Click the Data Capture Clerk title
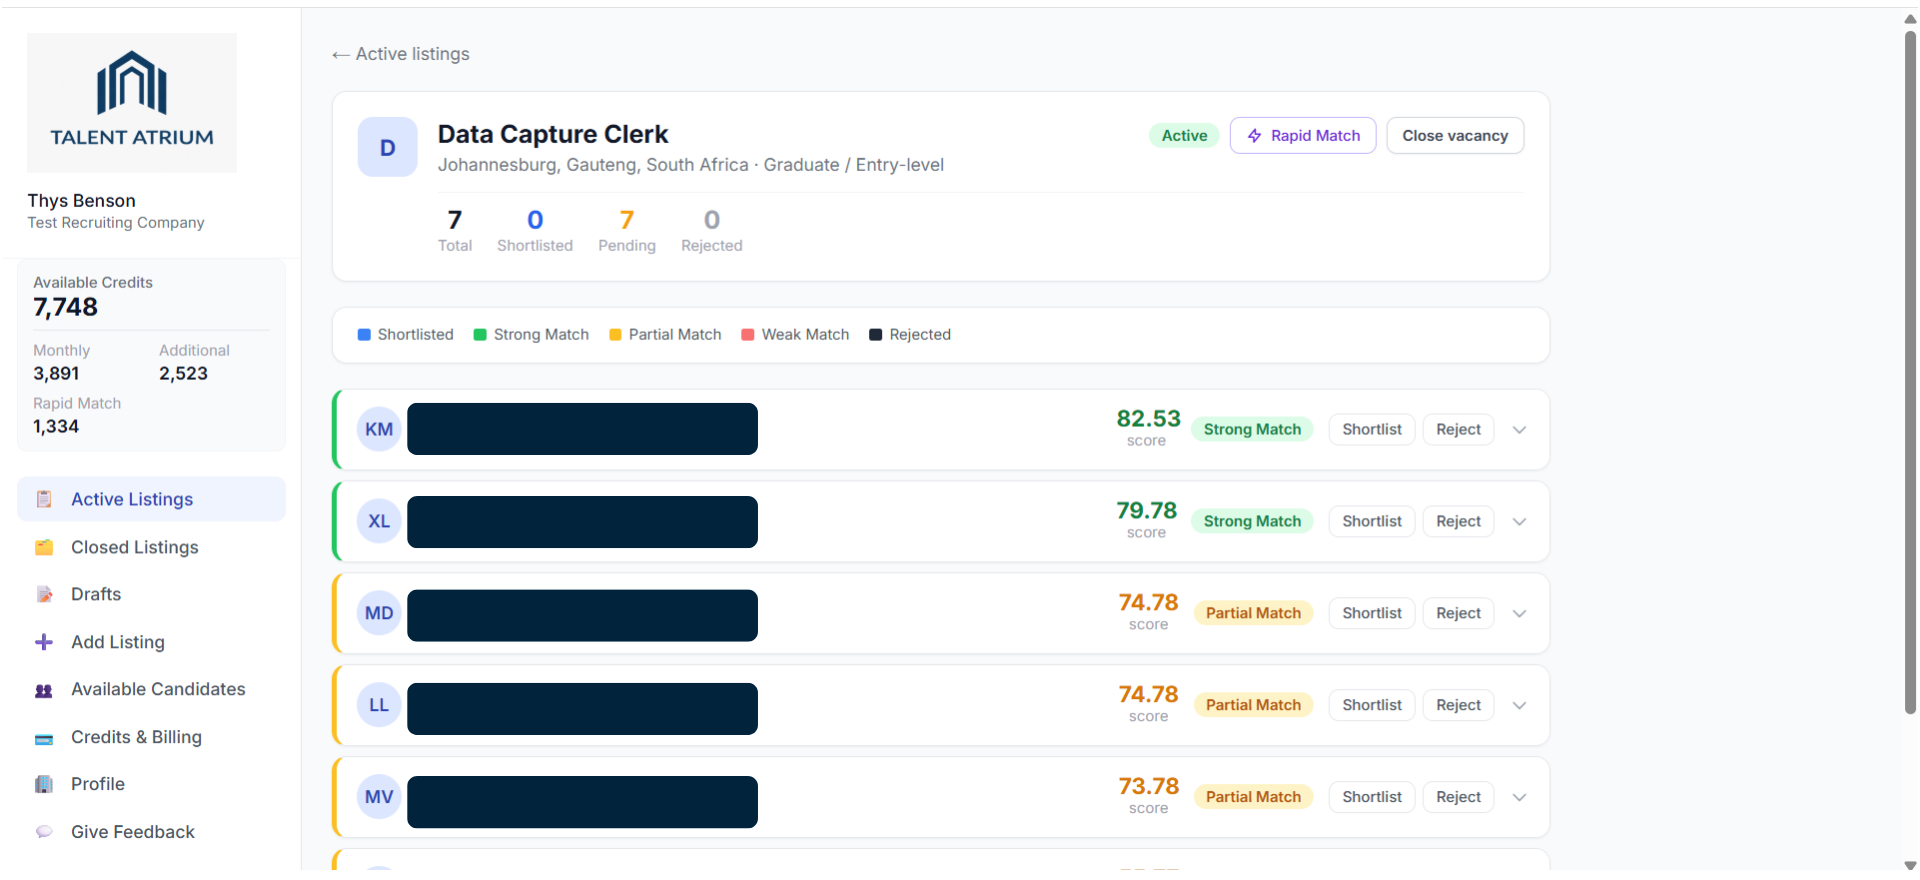The image size is (1920, 880). coord(553,134)
